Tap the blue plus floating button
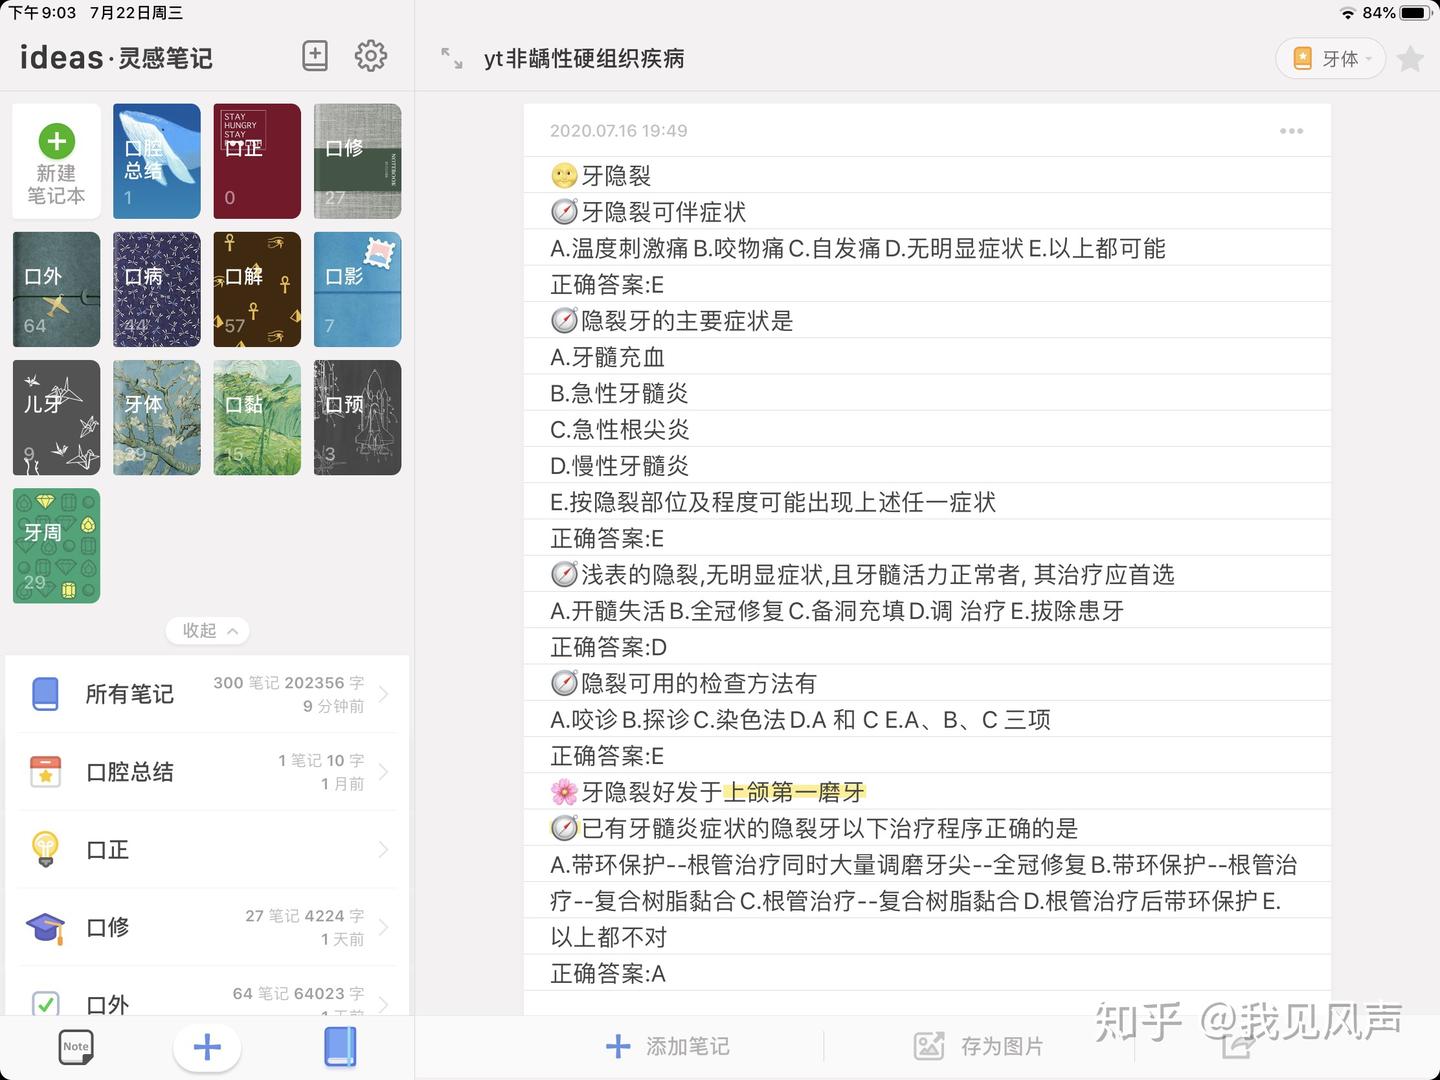Viewport: 1440px width, 1080px height. pyautogui.click(x=206, y=1047)
